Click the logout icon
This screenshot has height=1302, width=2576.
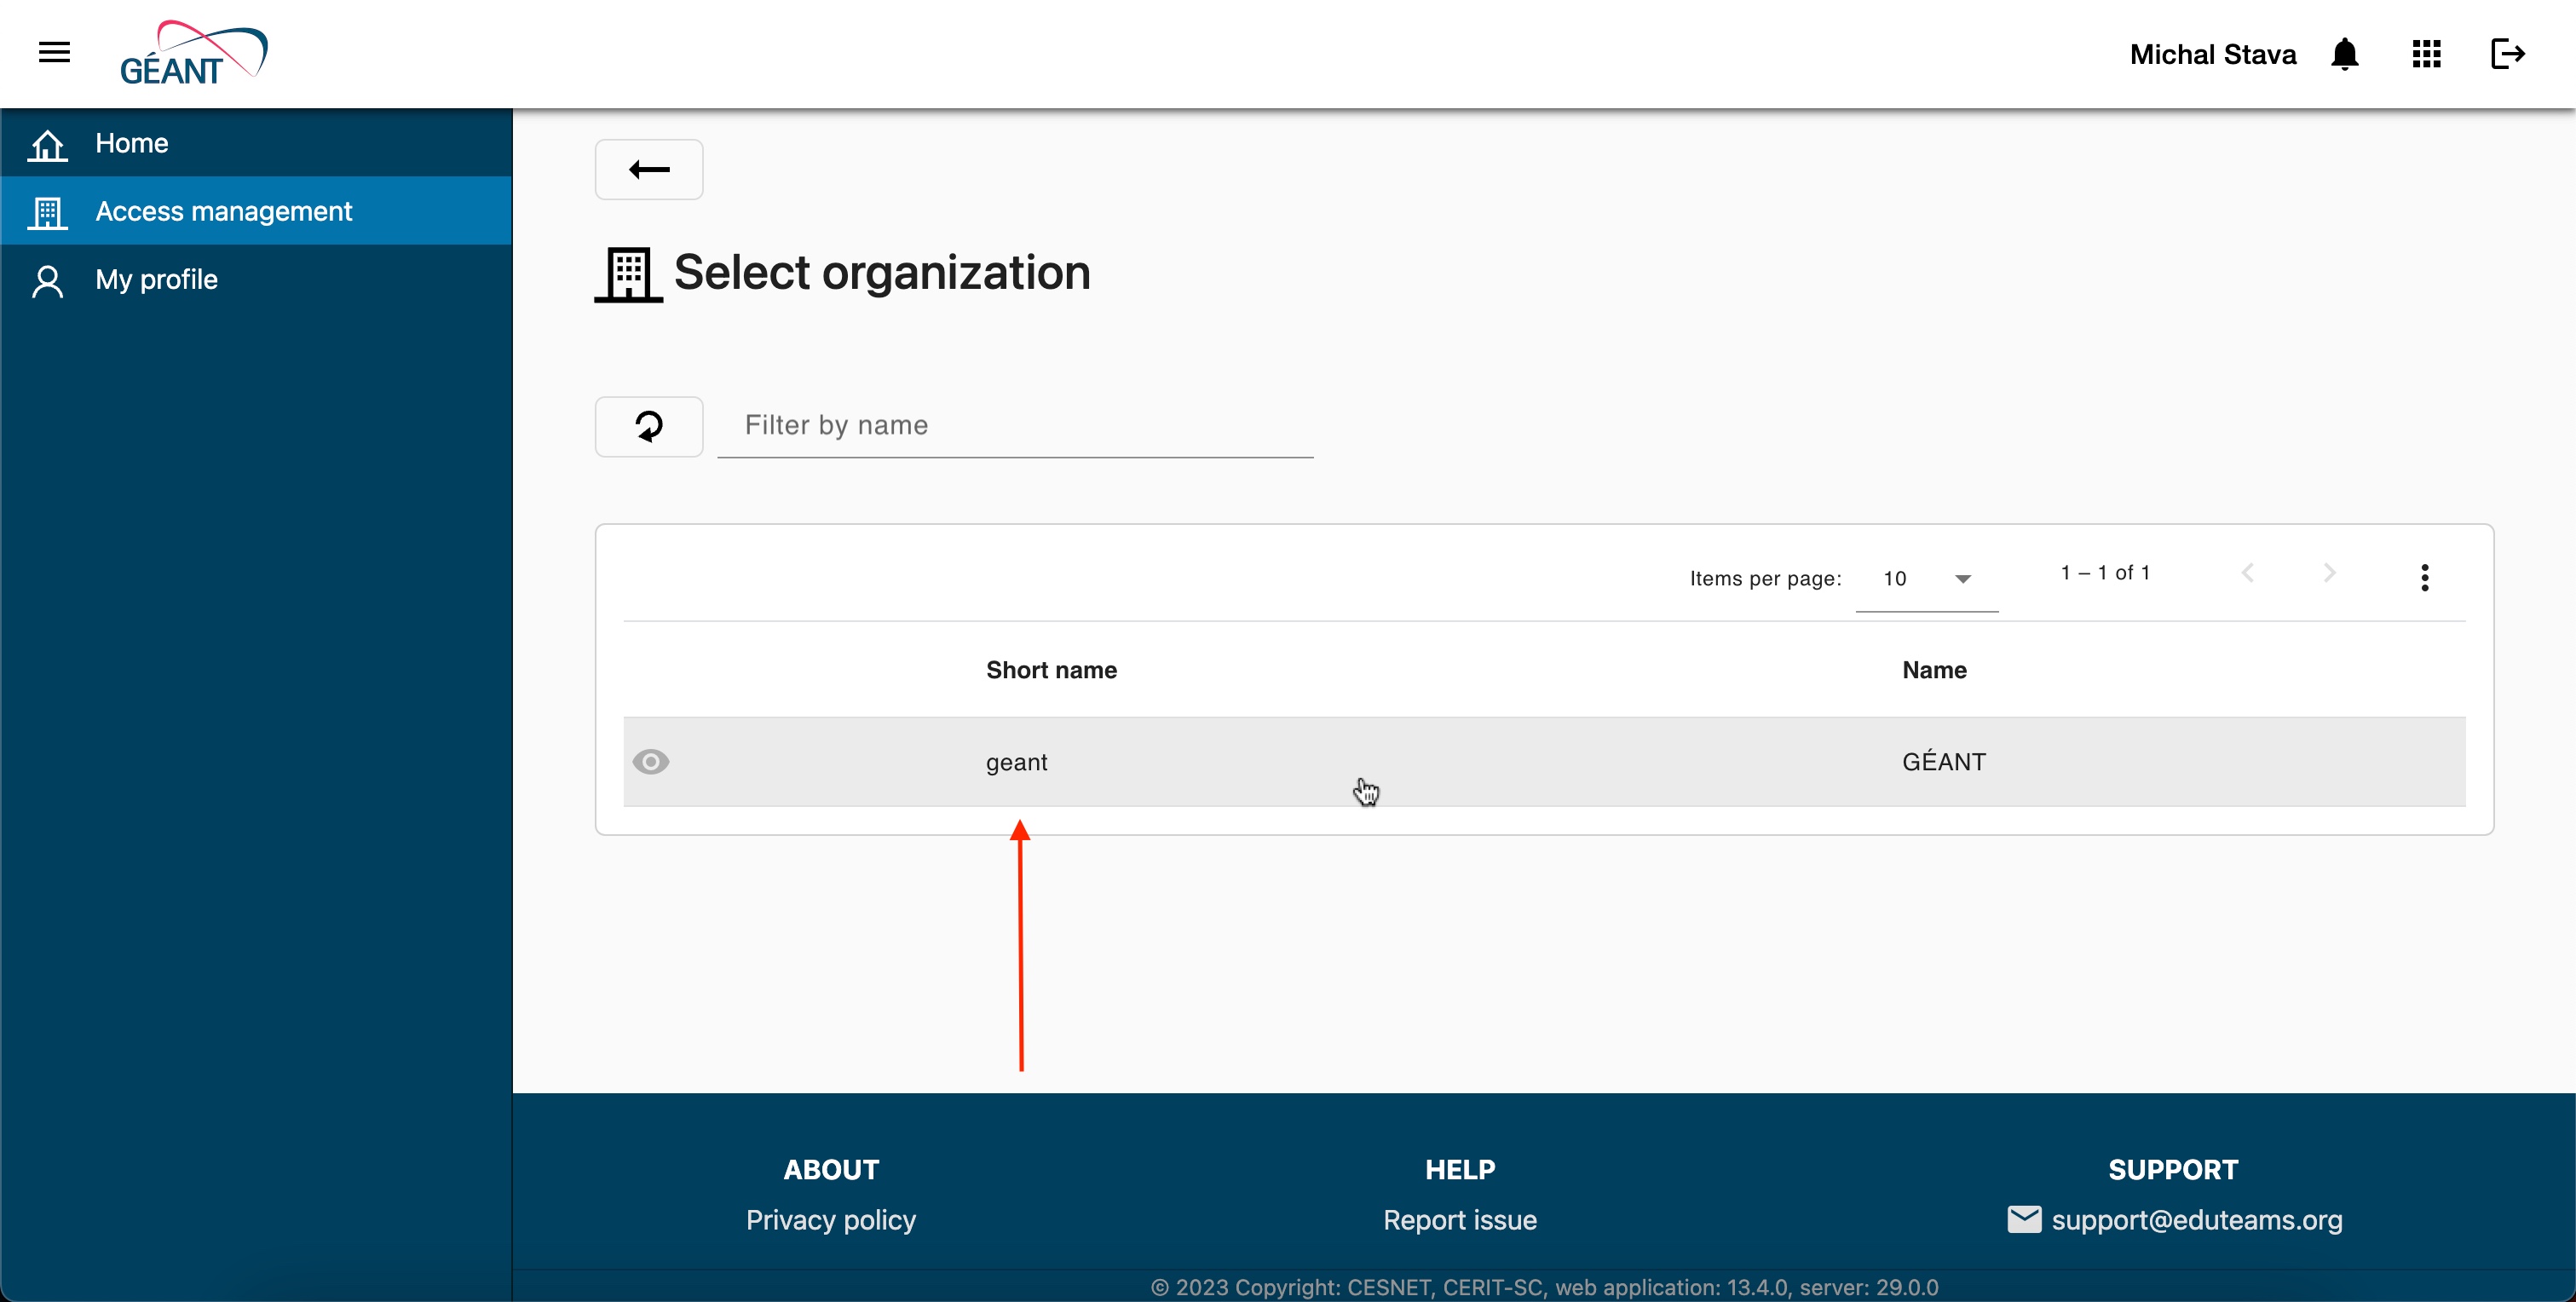tap(2507, 54)
